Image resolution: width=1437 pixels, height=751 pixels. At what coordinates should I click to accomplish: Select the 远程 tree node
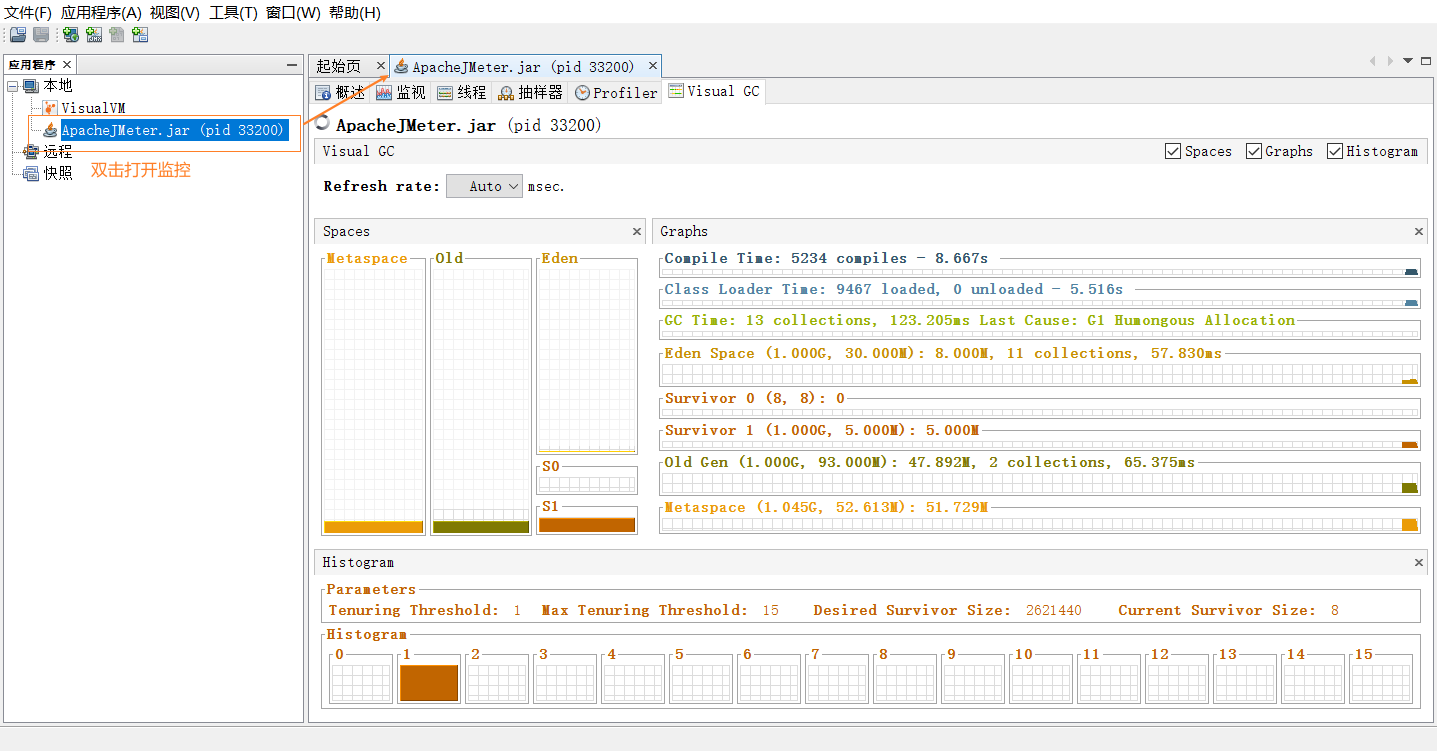(58, 152)
